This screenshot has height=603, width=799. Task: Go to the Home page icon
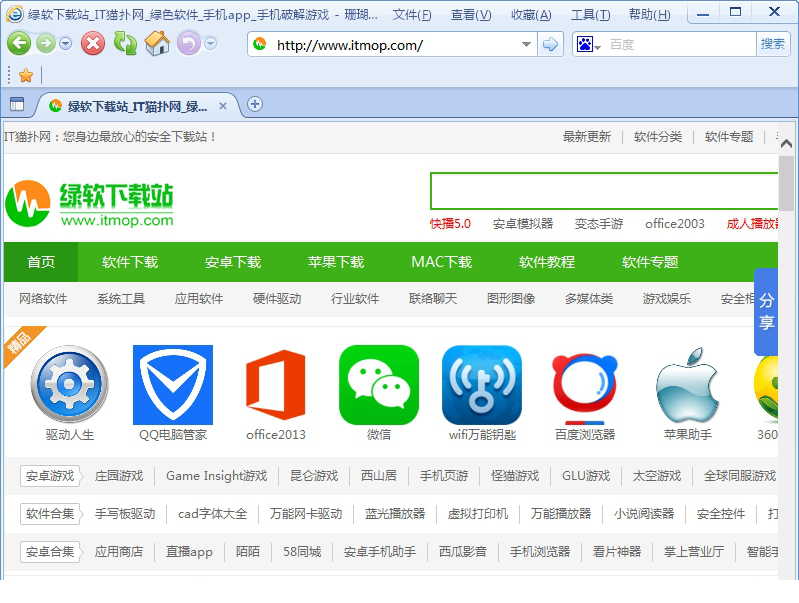pyautogui.click(x=157, y=43)
